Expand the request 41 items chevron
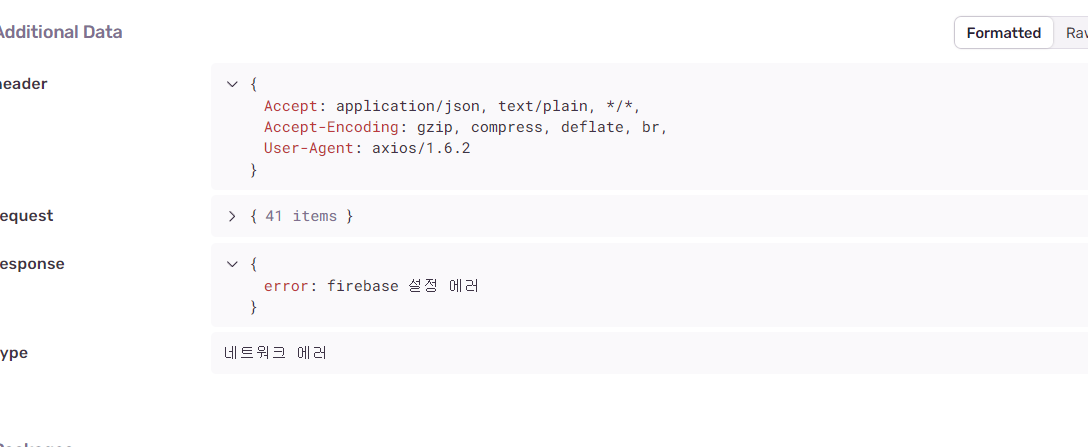Image resolution: width=1088 pixels, height=447 pixels. click(232, 216)
